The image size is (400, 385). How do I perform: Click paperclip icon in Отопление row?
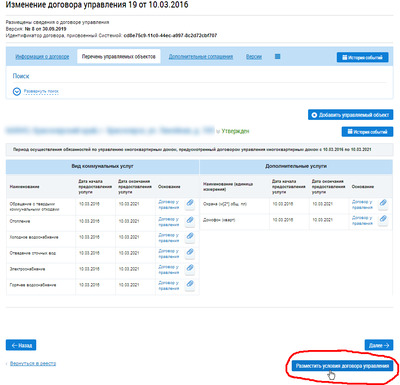(x=190, y=220)
